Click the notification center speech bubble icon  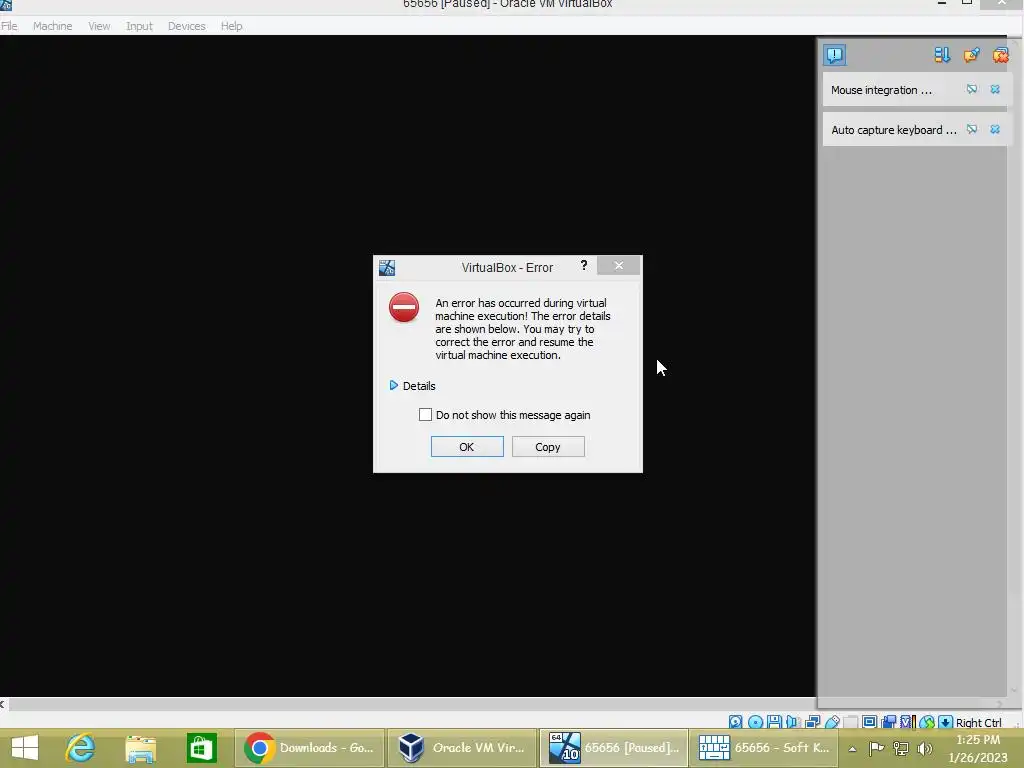click(x=835, y=55)
